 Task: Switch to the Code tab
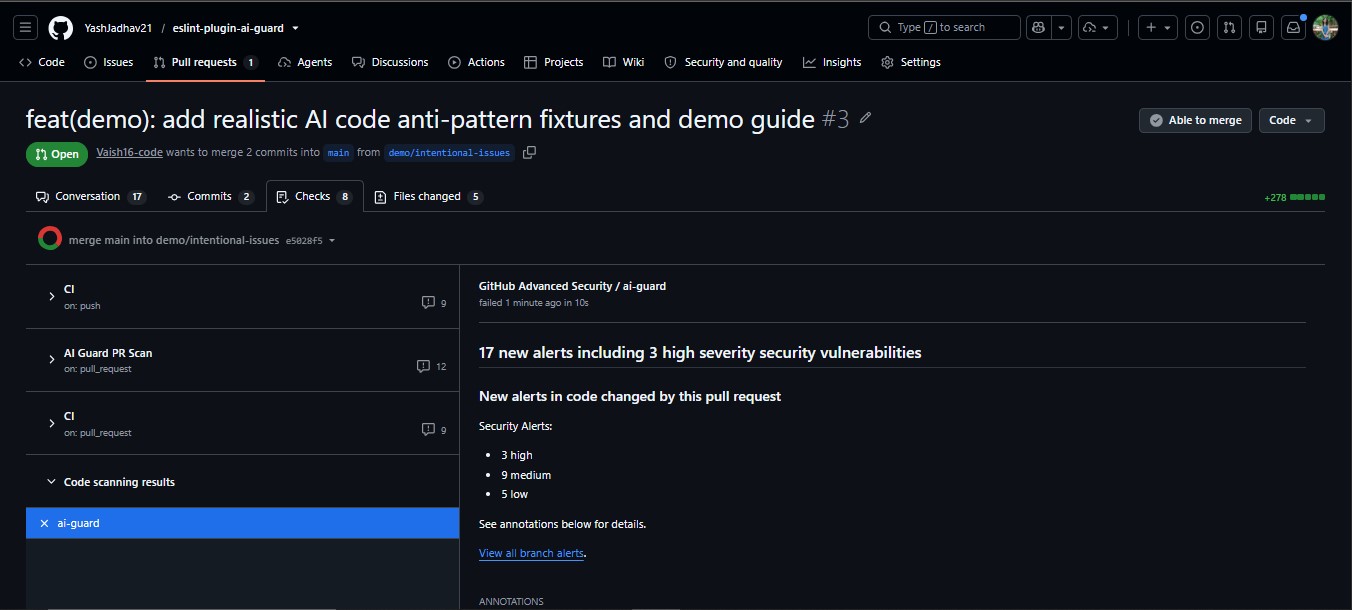(42, 62)
